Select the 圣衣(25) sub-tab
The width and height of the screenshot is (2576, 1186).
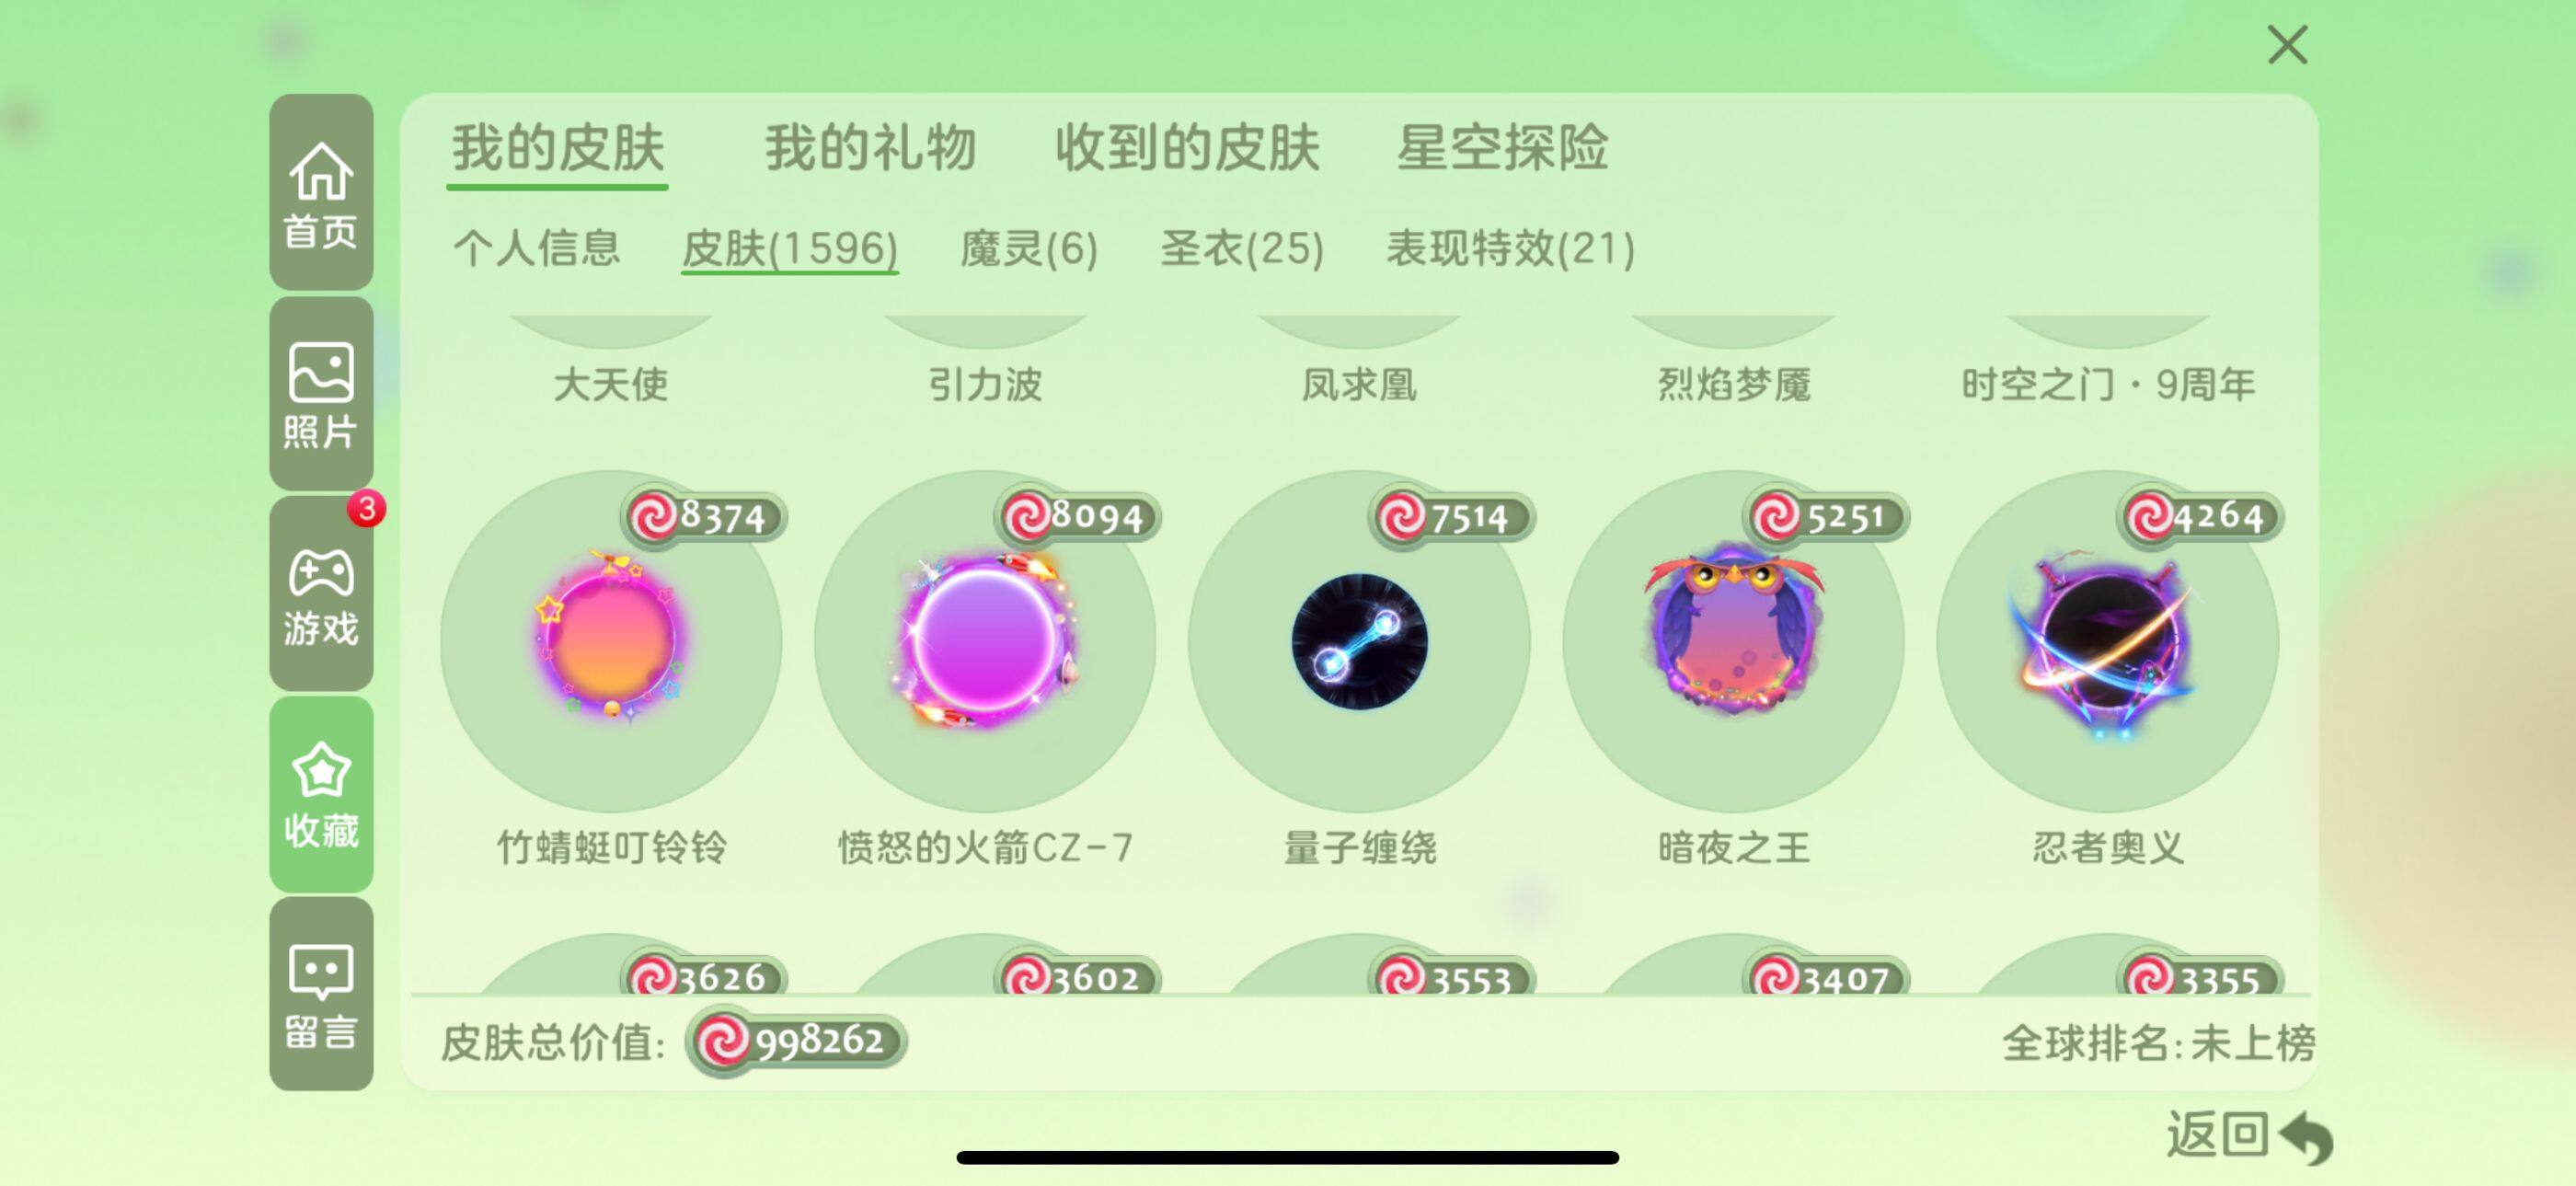tap(1242, 247)
